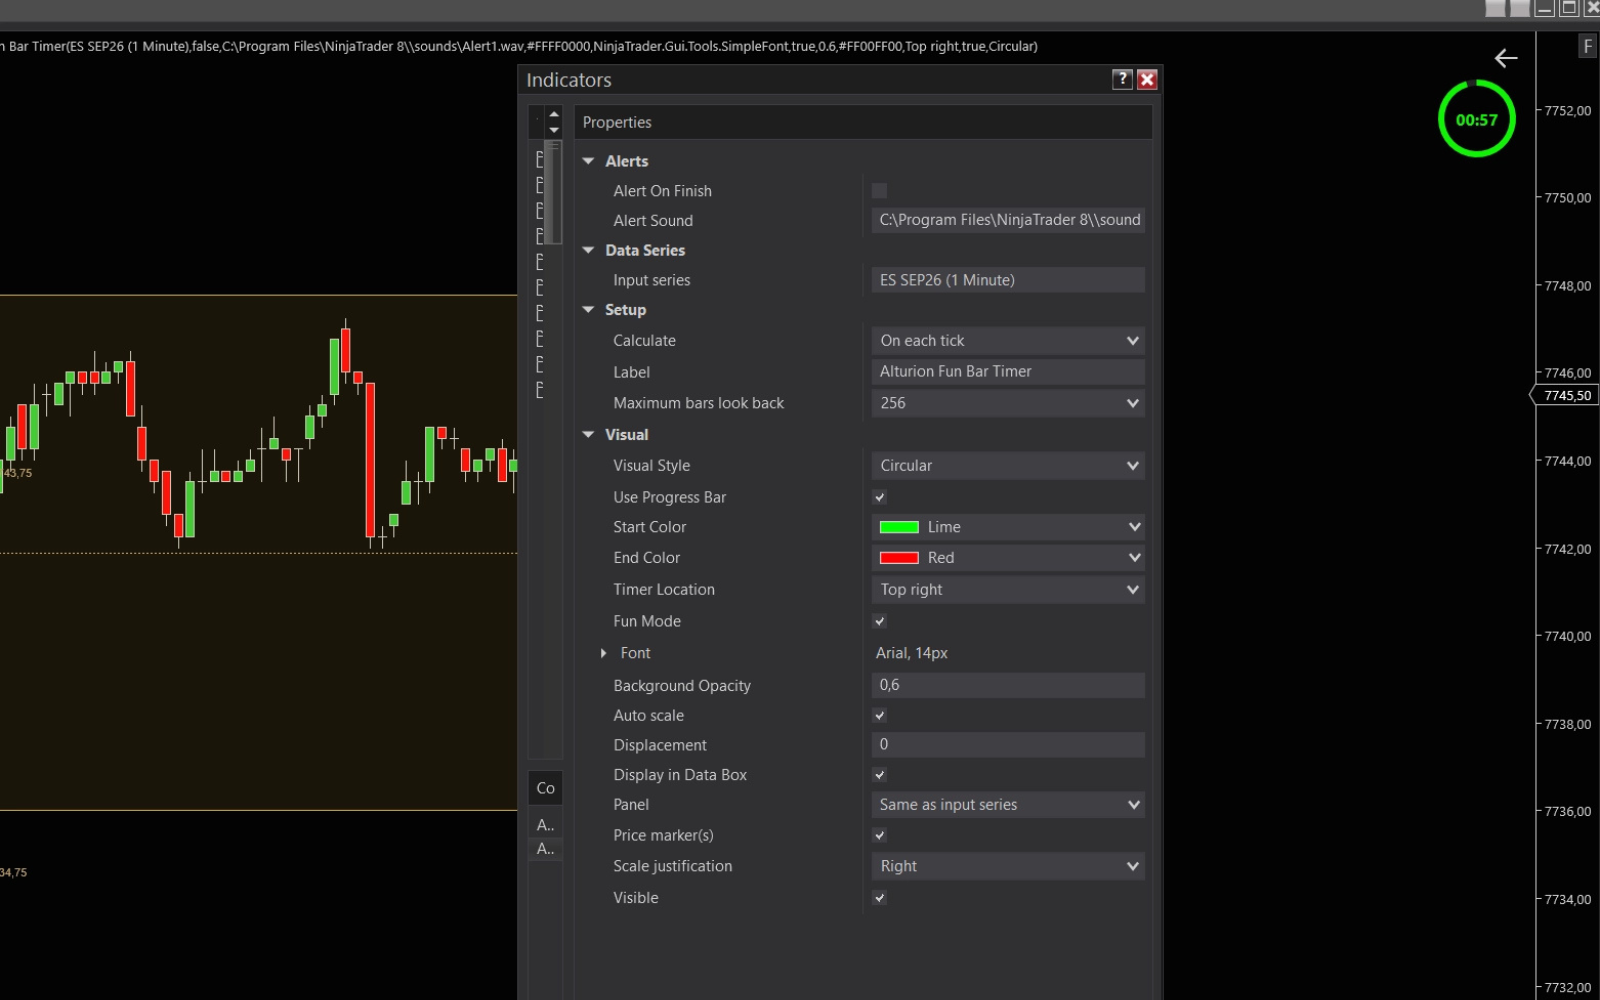
Task: Click the 'Co' header in configured list
Action: [545, 788]
